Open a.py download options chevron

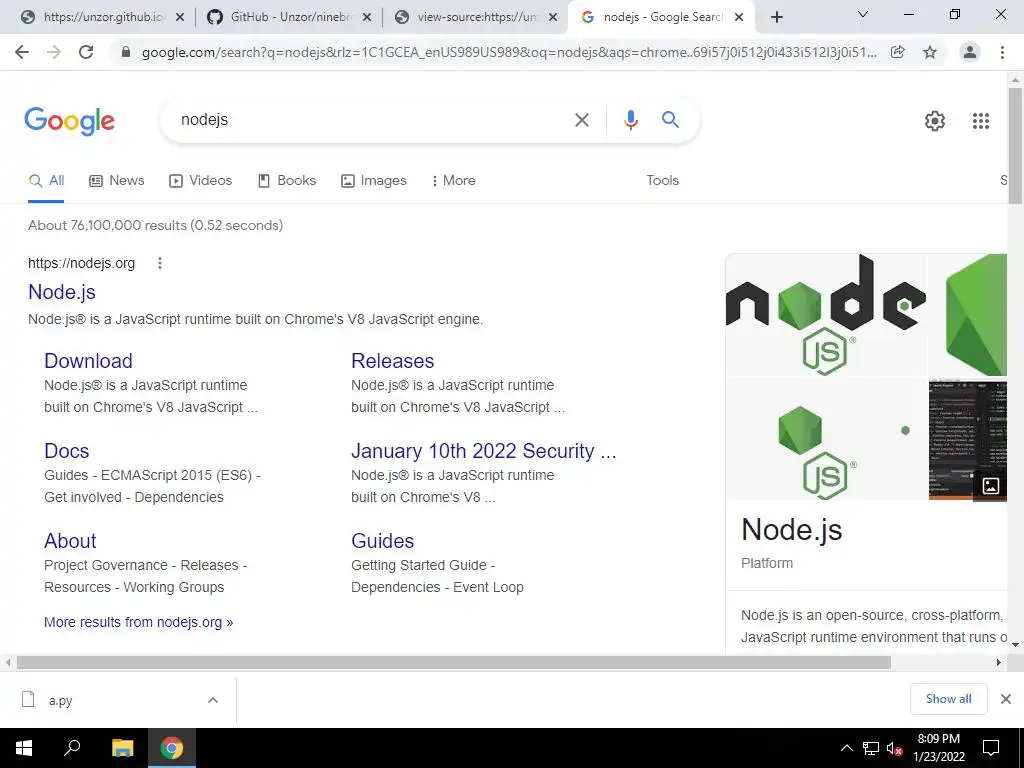click(x=213, y=700)
